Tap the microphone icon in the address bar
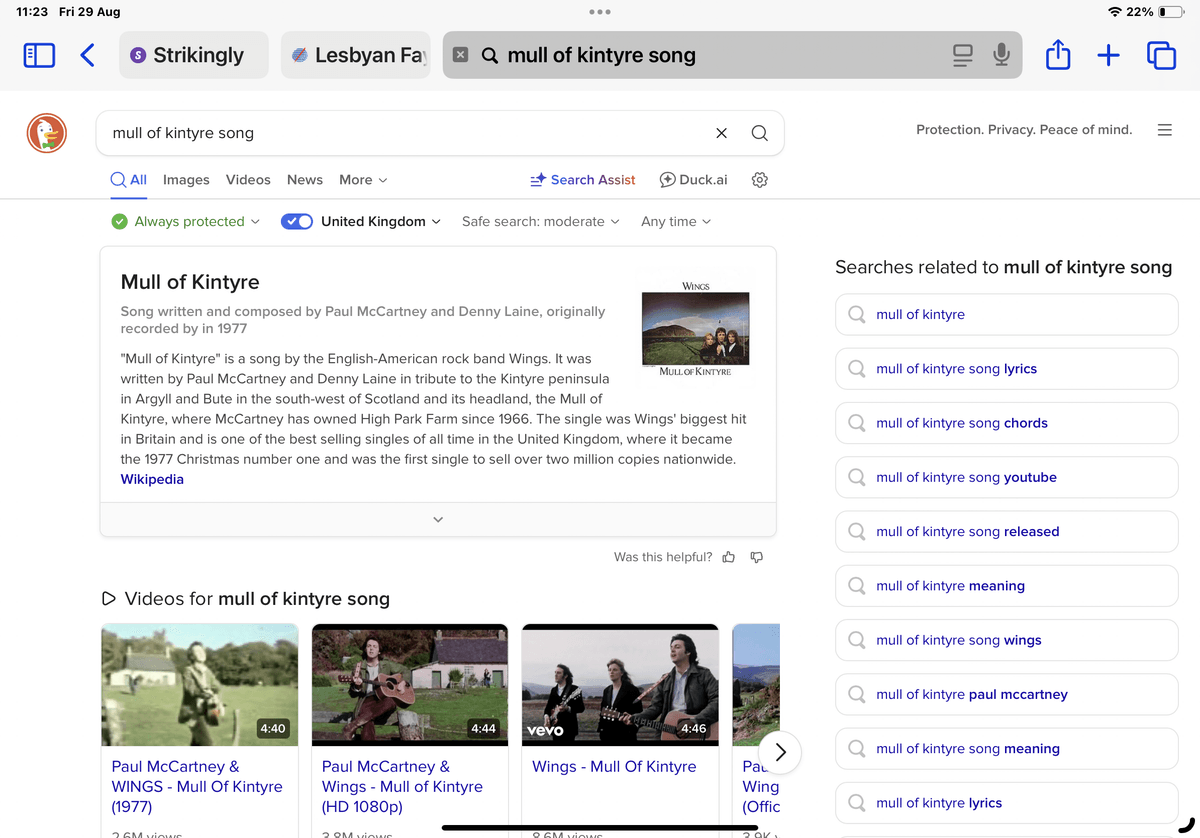This screenshot has height=838, width=1200. coord(1001,55)
